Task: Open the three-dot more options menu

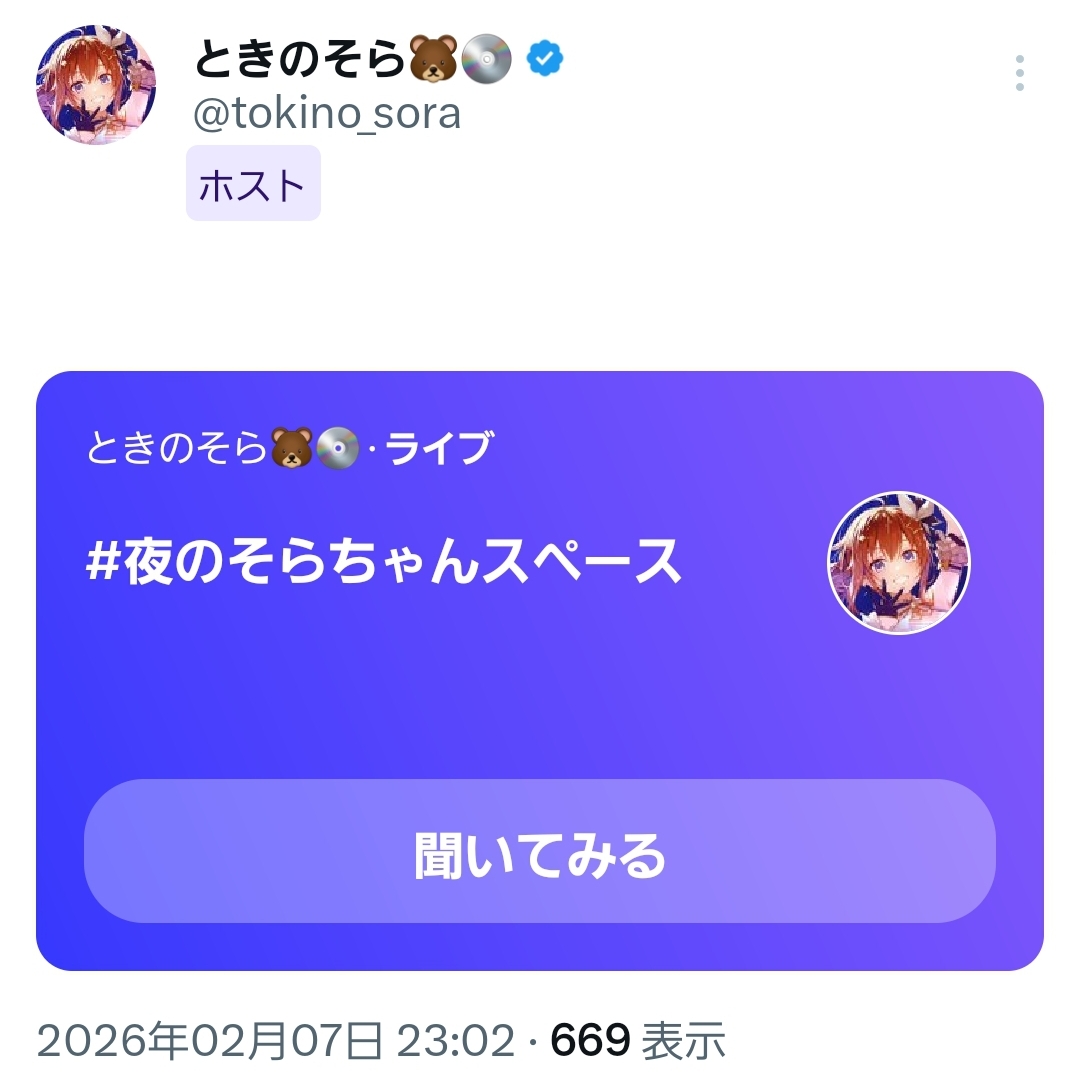Action: [x=1019, y=73]
